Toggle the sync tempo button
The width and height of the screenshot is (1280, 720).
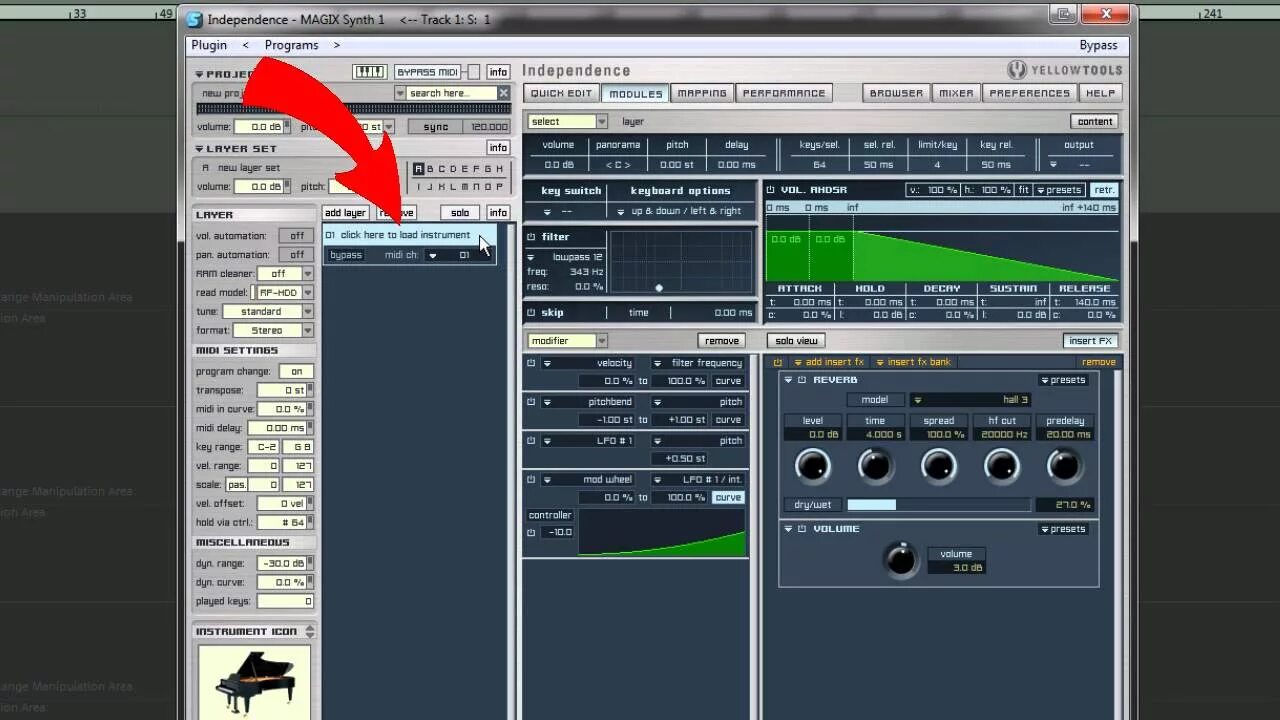coord(436,127)
